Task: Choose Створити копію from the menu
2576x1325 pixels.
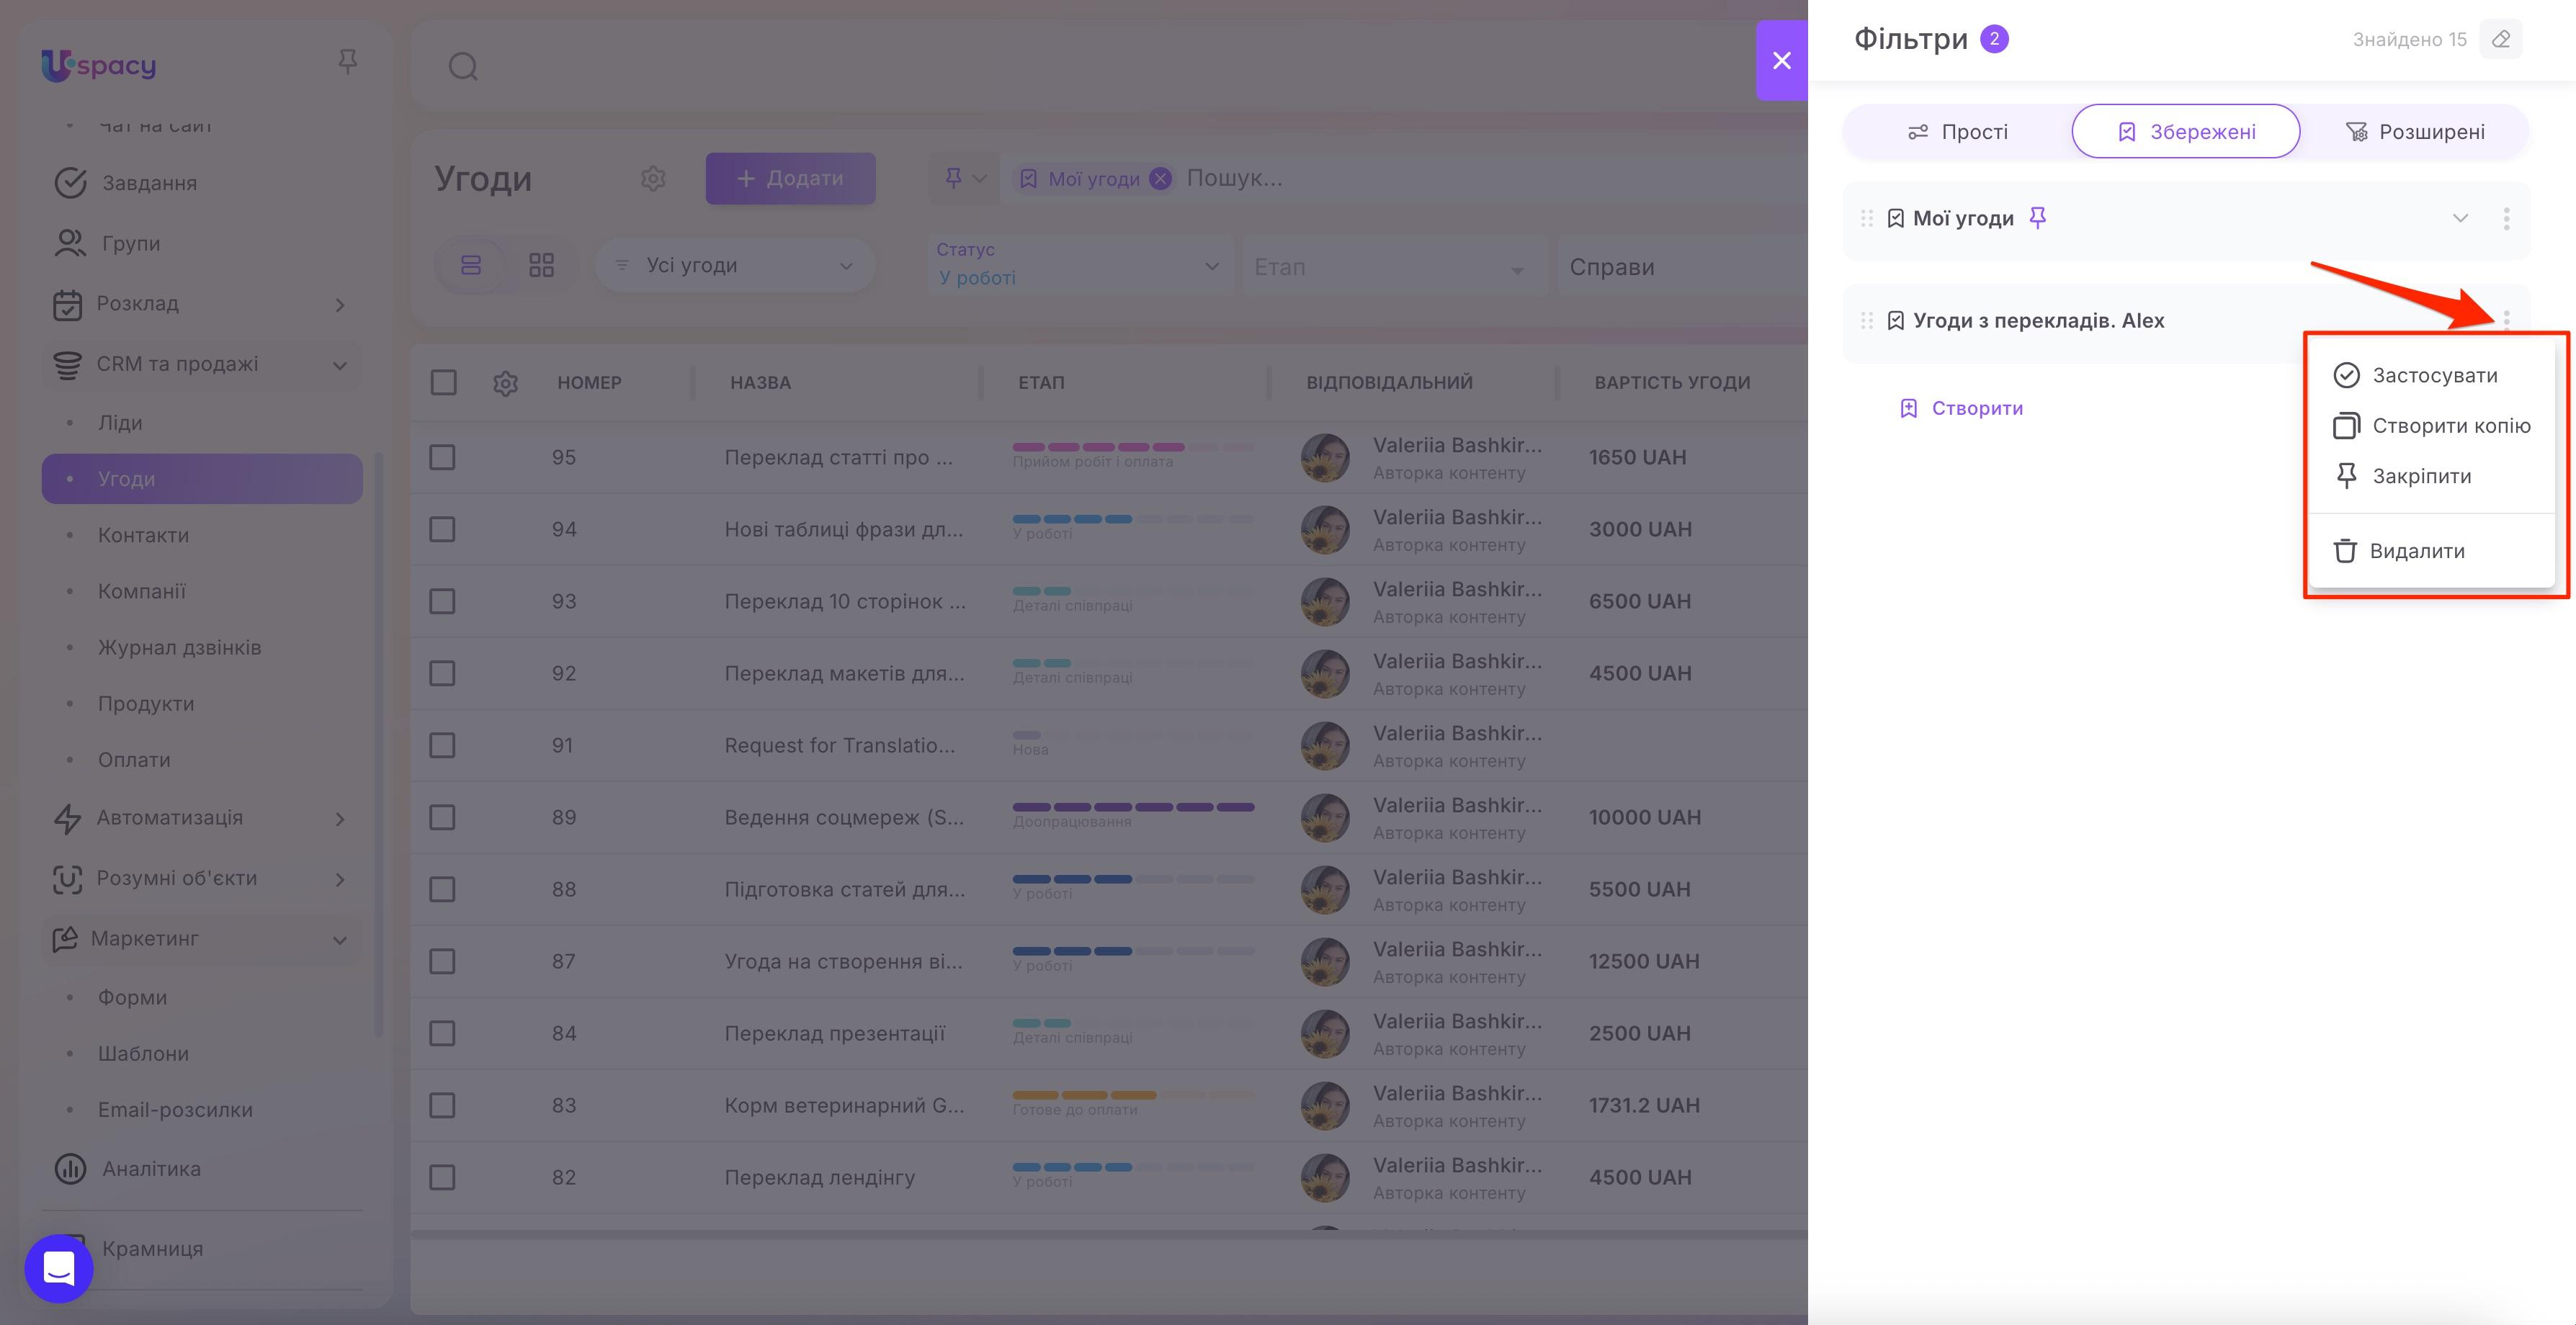Action: point(2431,426)
